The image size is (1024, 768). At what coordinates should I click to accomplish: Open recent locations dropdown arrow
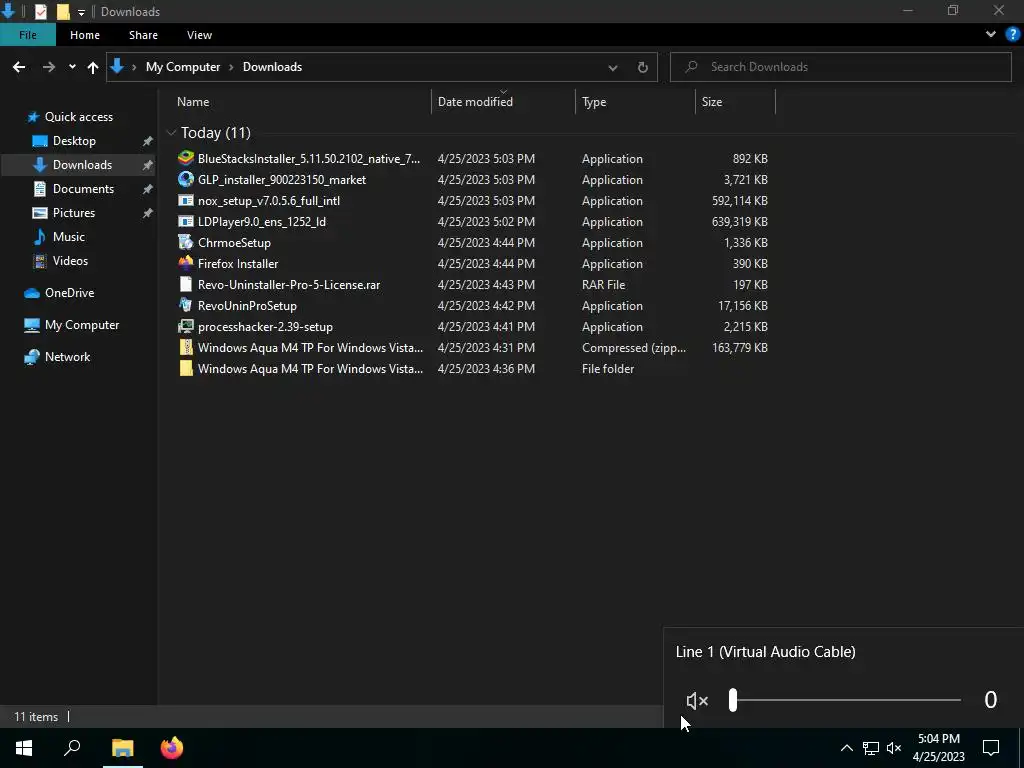point(72,67)
